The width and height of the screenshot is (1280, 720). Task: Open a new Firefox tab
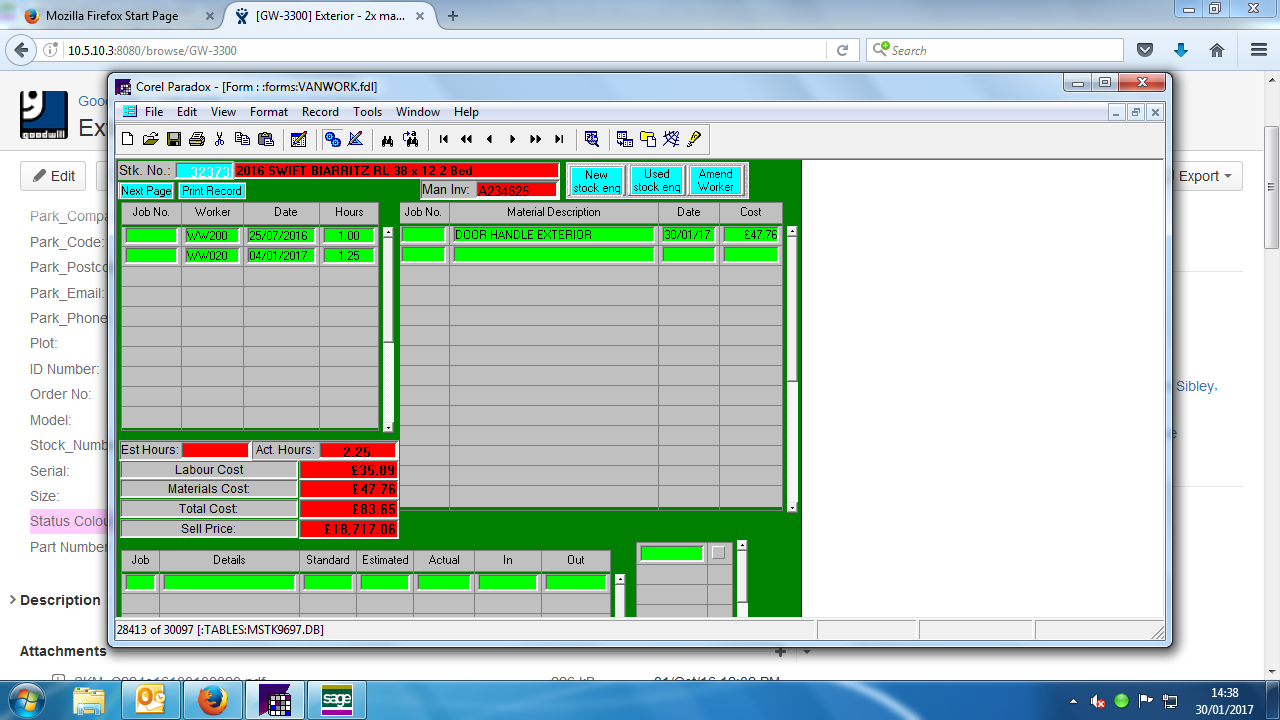pos(453,16)
